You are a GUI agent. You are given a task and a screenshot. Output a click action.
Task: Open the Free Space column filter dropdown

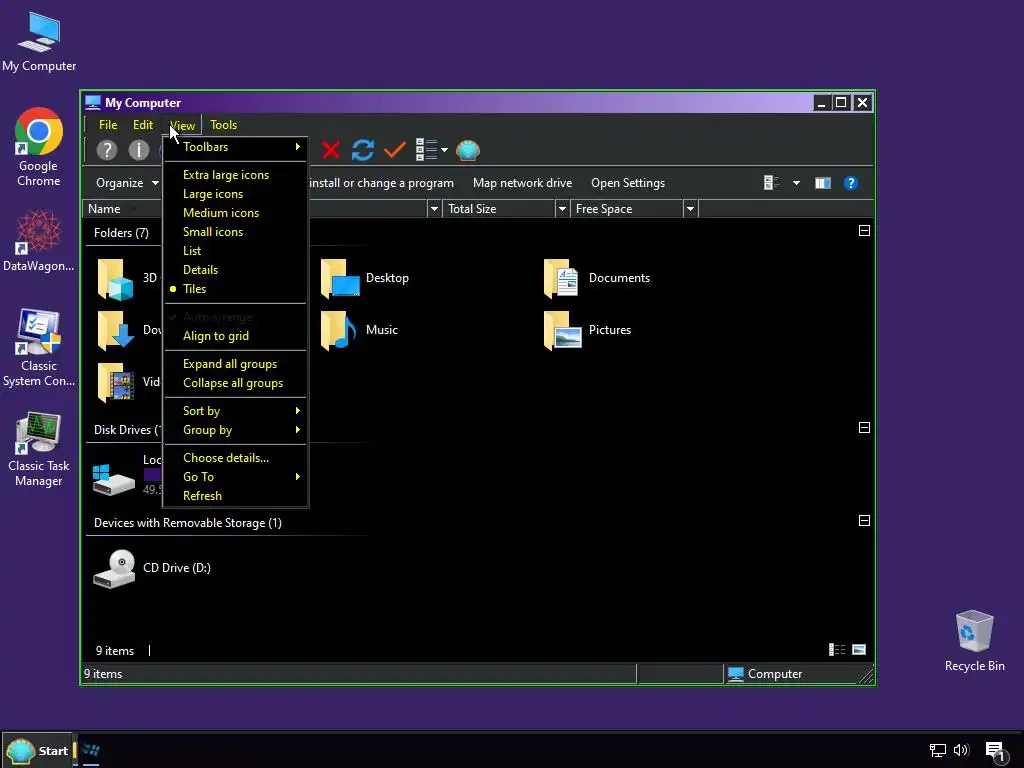[690, 209]
